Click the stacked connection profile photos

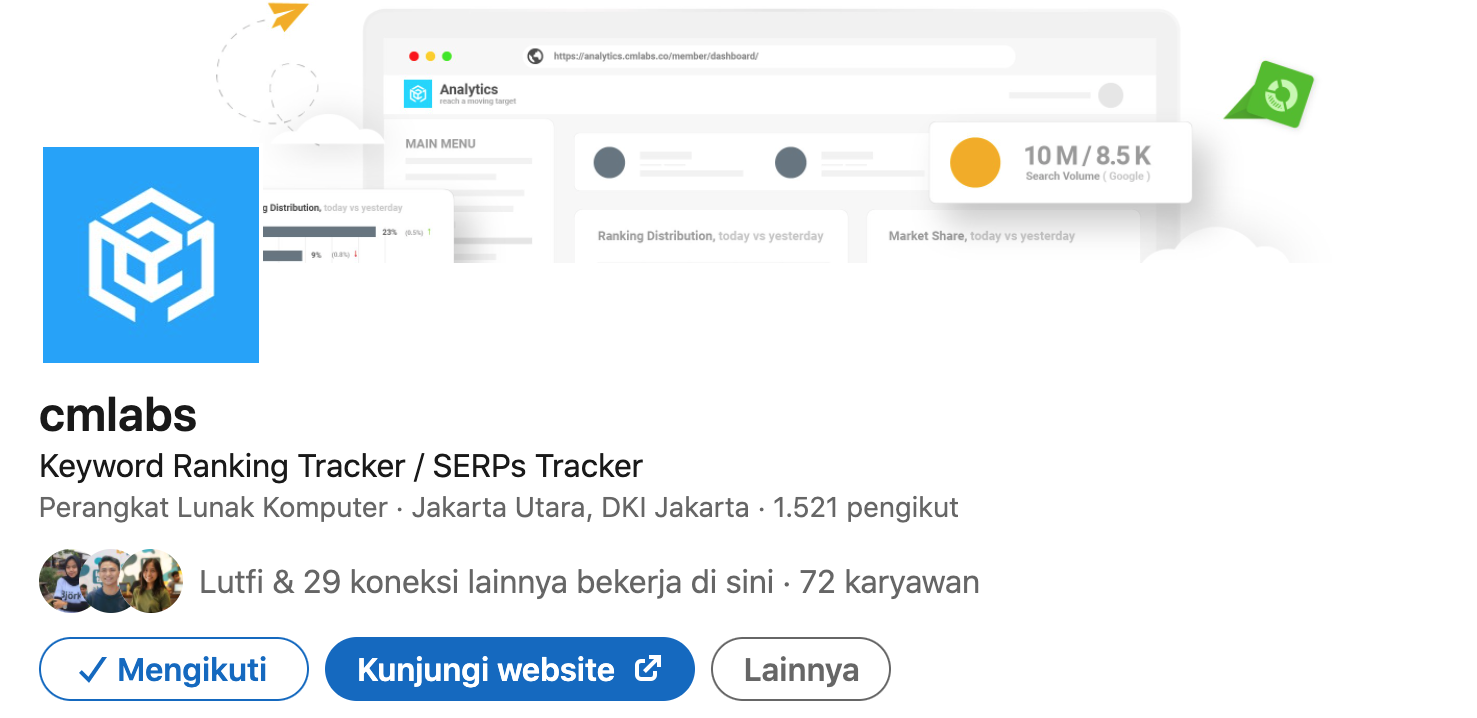click(x=111, y=581)
